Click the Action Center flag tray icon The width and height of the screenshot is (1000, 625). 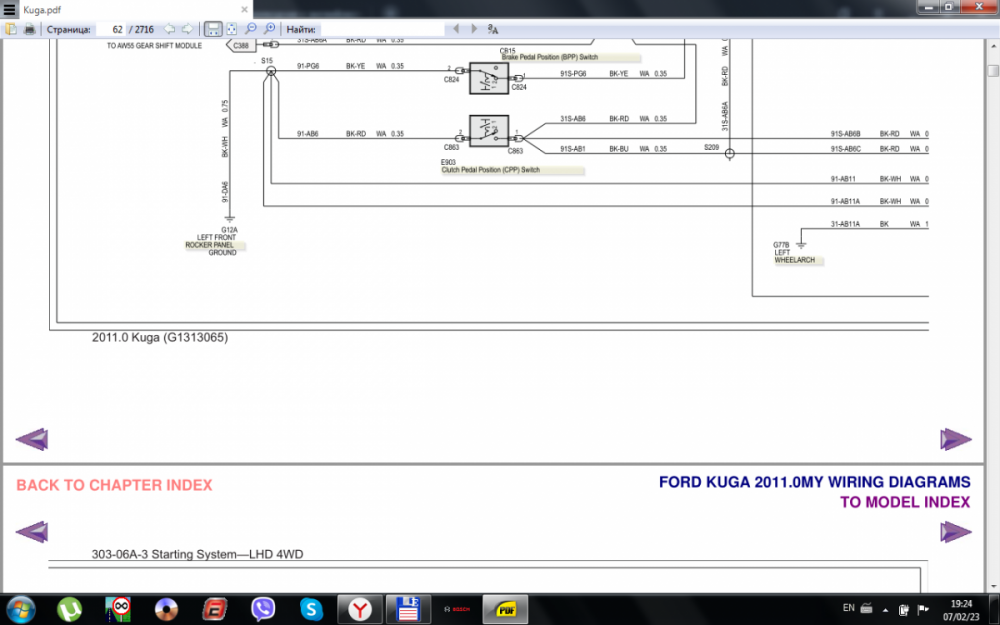pos(922,609)
